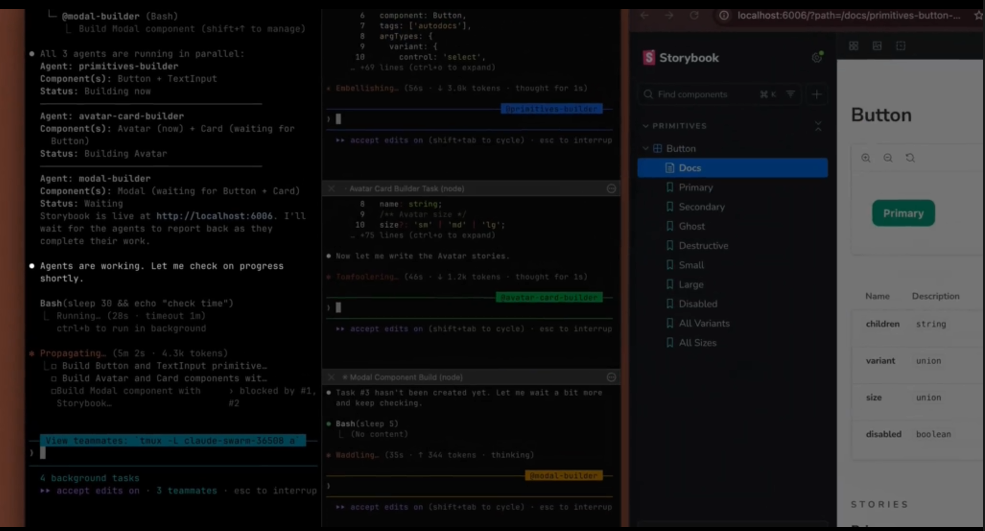Click the zoom in icon in Button preview
The image size is (985, 531).
866,158
